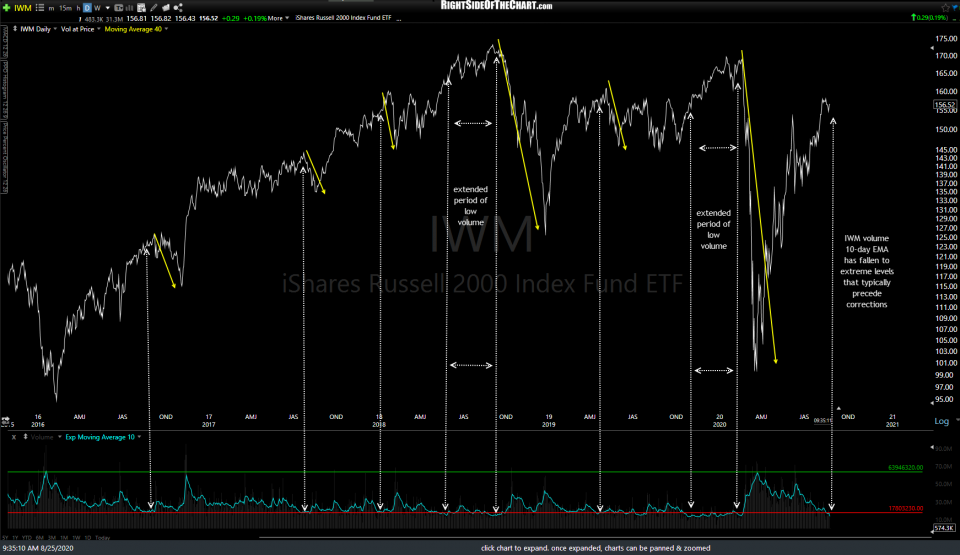
Task: Click the RightSideOfTheChart.com header link
Action: (x=497, y=6)
